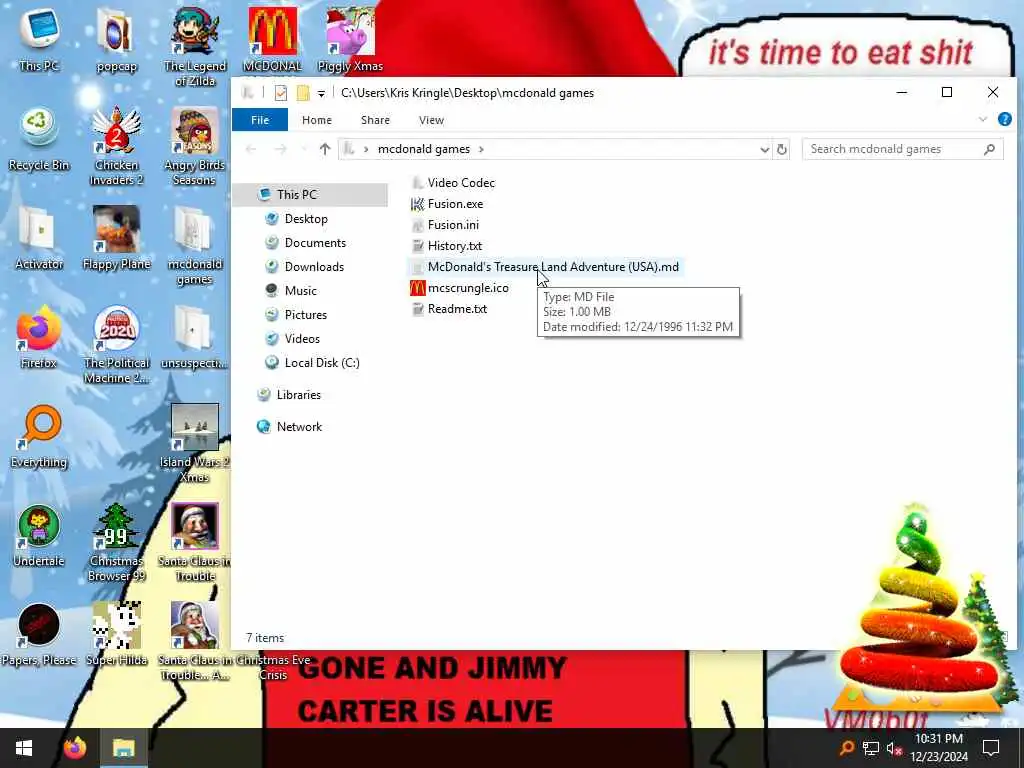Select mcdonald games in address breadcrumb
This screenshot has height=768, width=1024.
point(424,149)
